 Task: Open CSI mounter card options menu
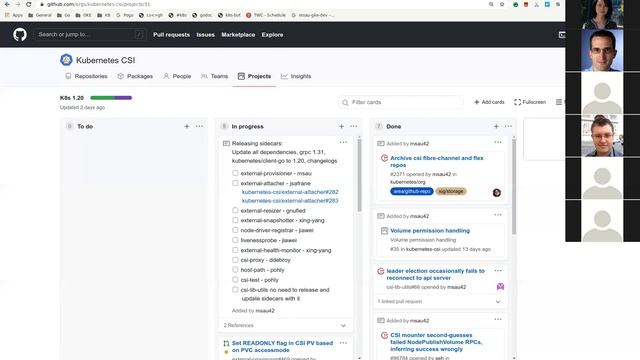[498, 320]
